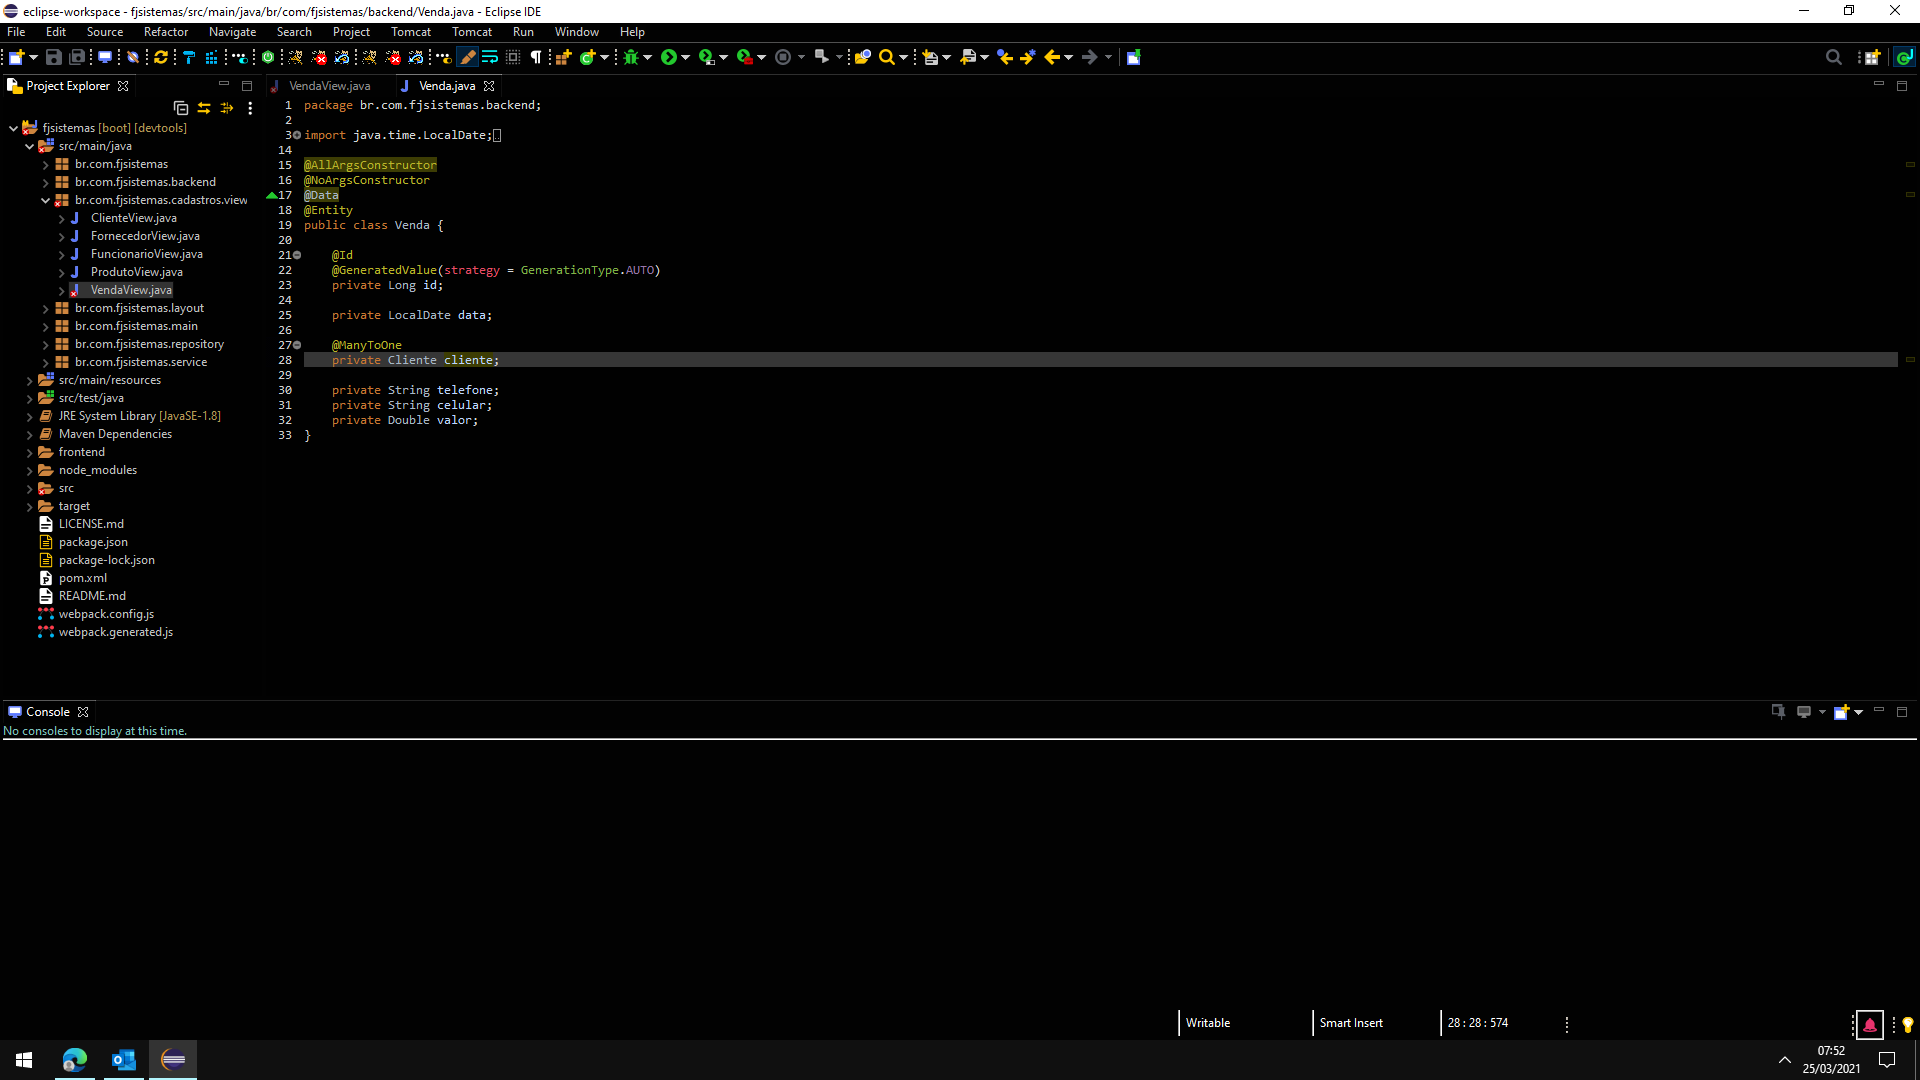Toggle Link with Editor in Project Explorer
Viewport: 1920px width, 1080px height.
click(x=204, y=108)
